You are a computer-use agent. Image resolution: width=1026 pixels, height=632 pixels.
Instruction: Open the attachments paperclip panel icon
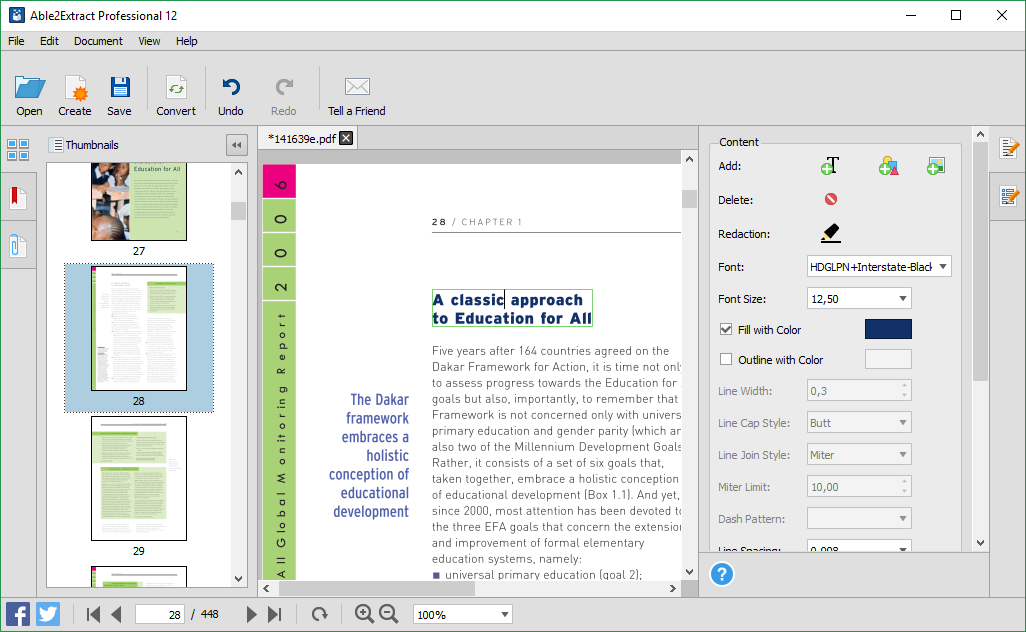click(x=18, y=246)
